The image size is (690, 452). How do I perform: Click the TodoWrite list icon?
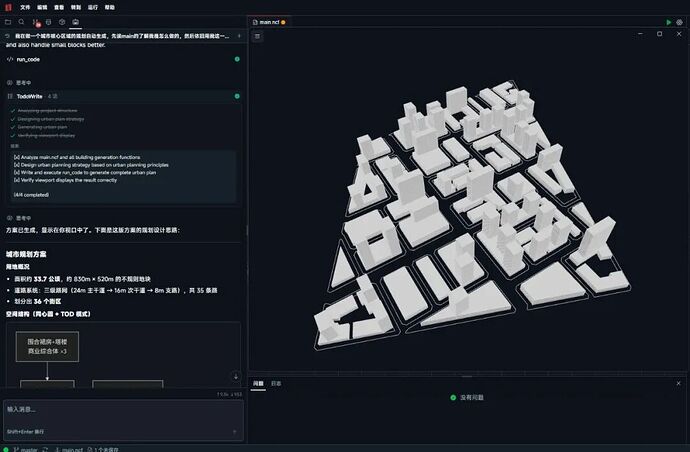(x=10, y=96)
